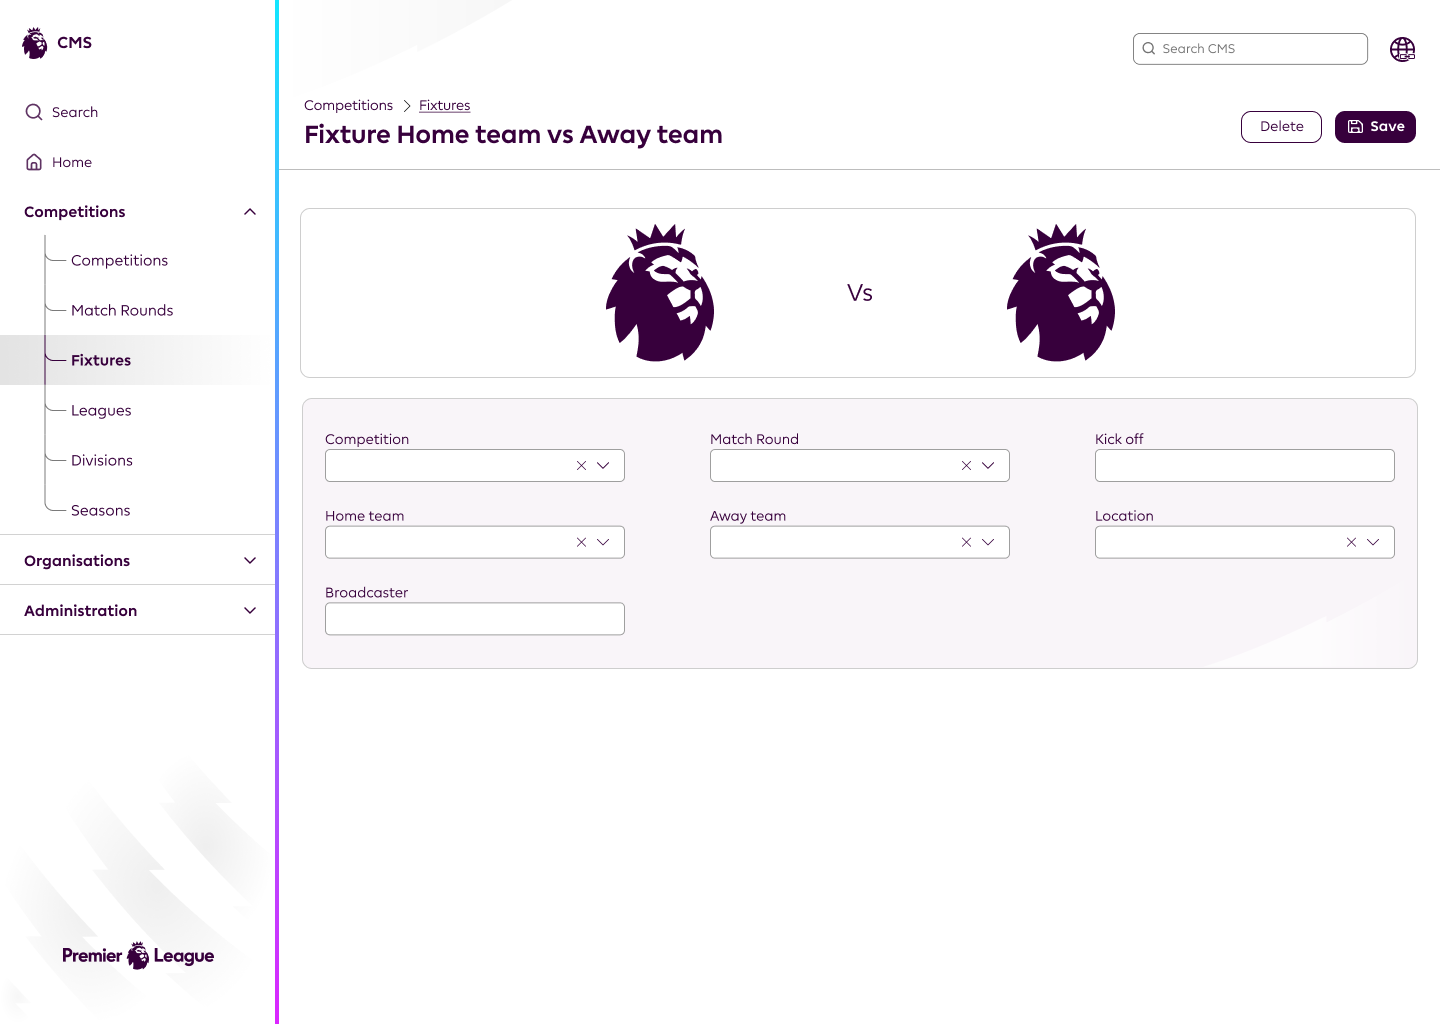1440x1024 pixels.
Task: Clear the Competition field with X
Action: [581, 466]
